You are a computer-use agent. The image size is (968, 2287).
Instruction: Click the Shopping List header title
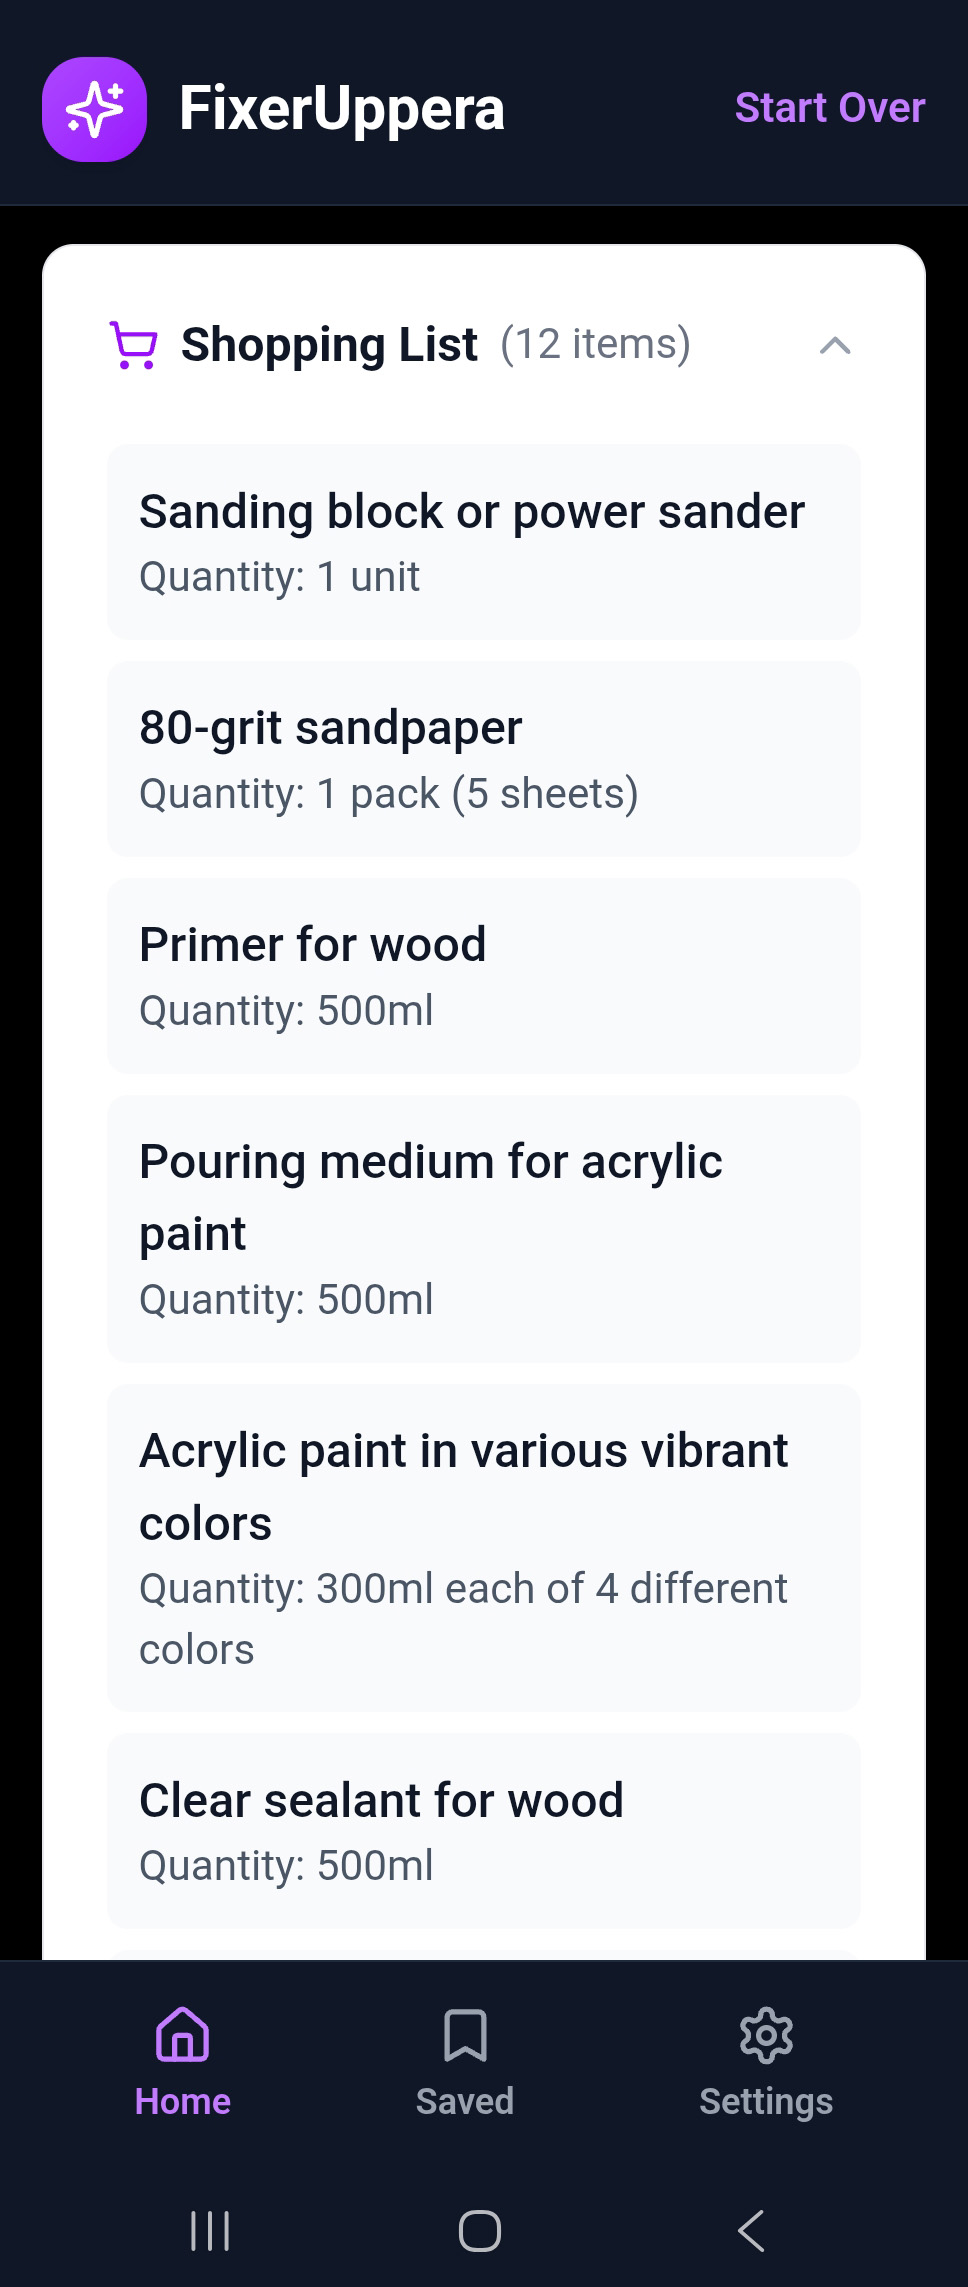329,345
